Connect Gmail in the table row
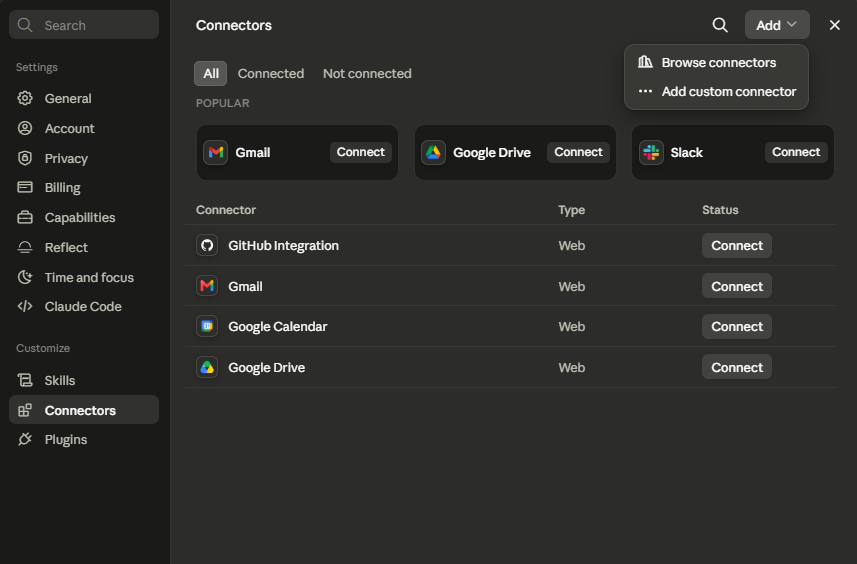Screen dimensions: 857x564 (x=737, y=286)
